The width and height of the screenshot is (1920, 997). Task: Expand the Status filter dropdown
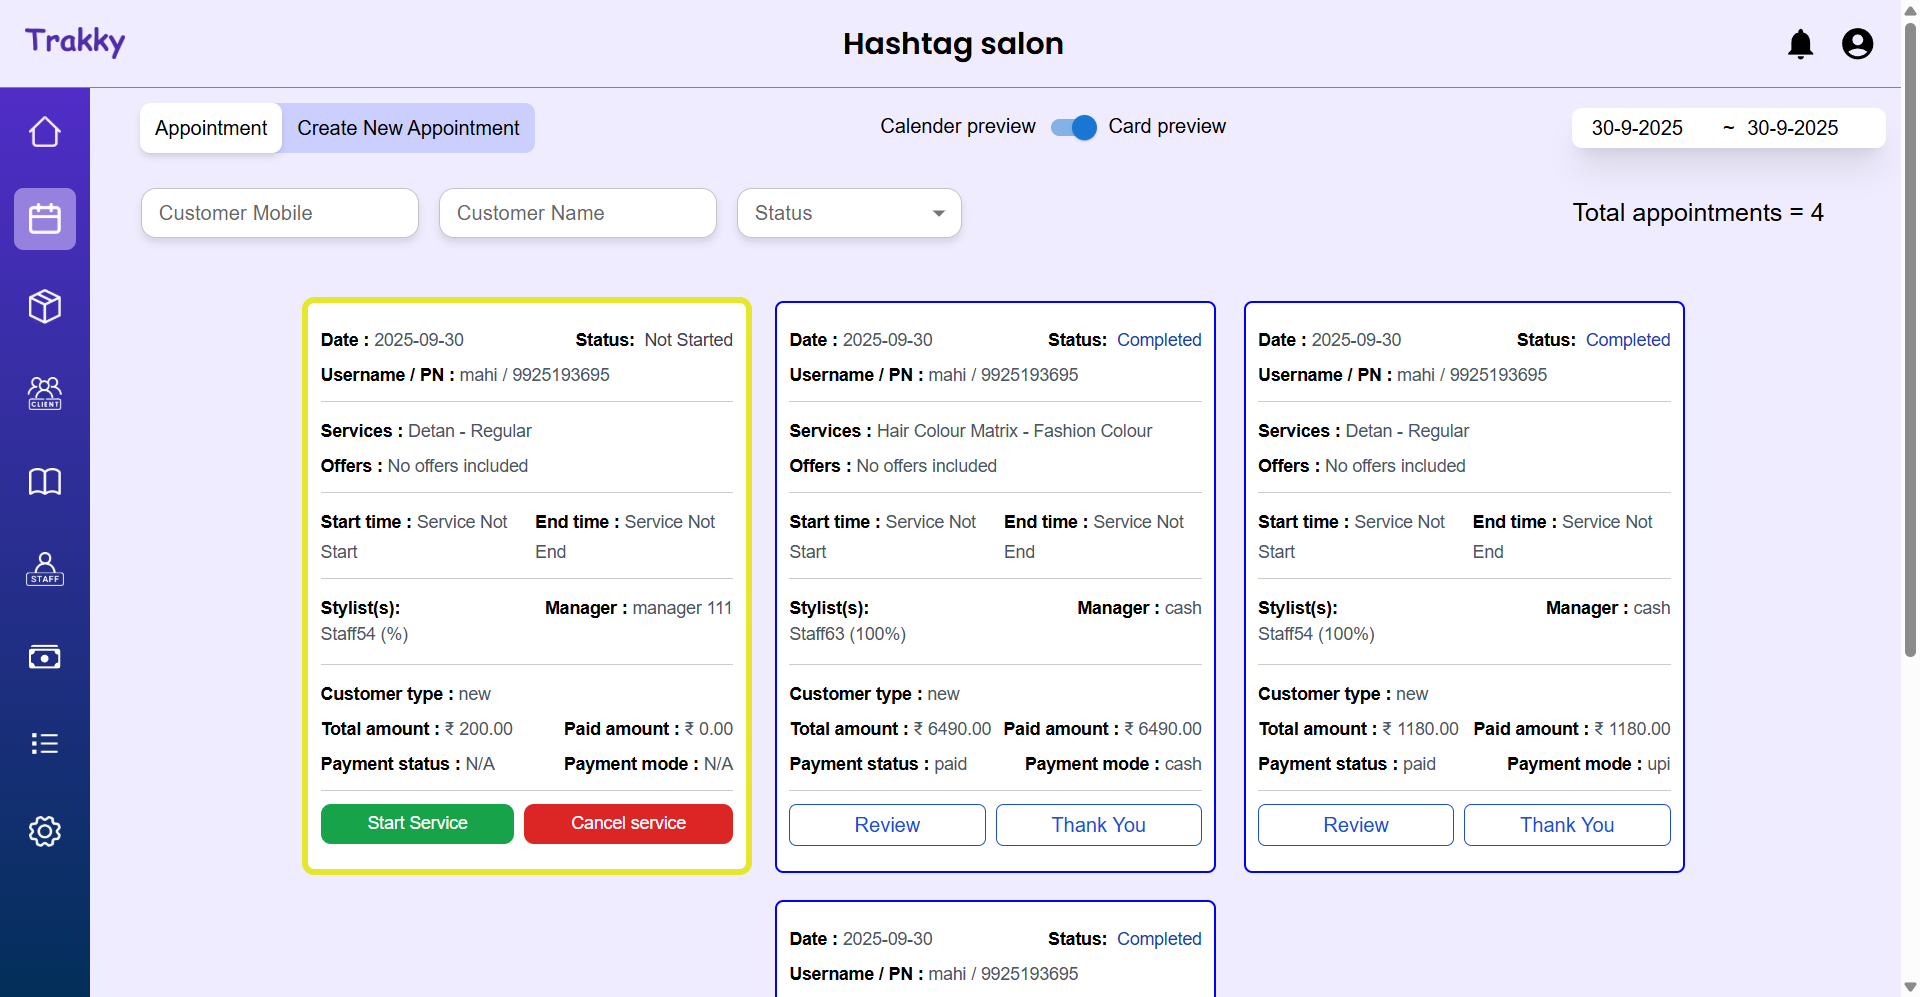[x=849, y=213]
